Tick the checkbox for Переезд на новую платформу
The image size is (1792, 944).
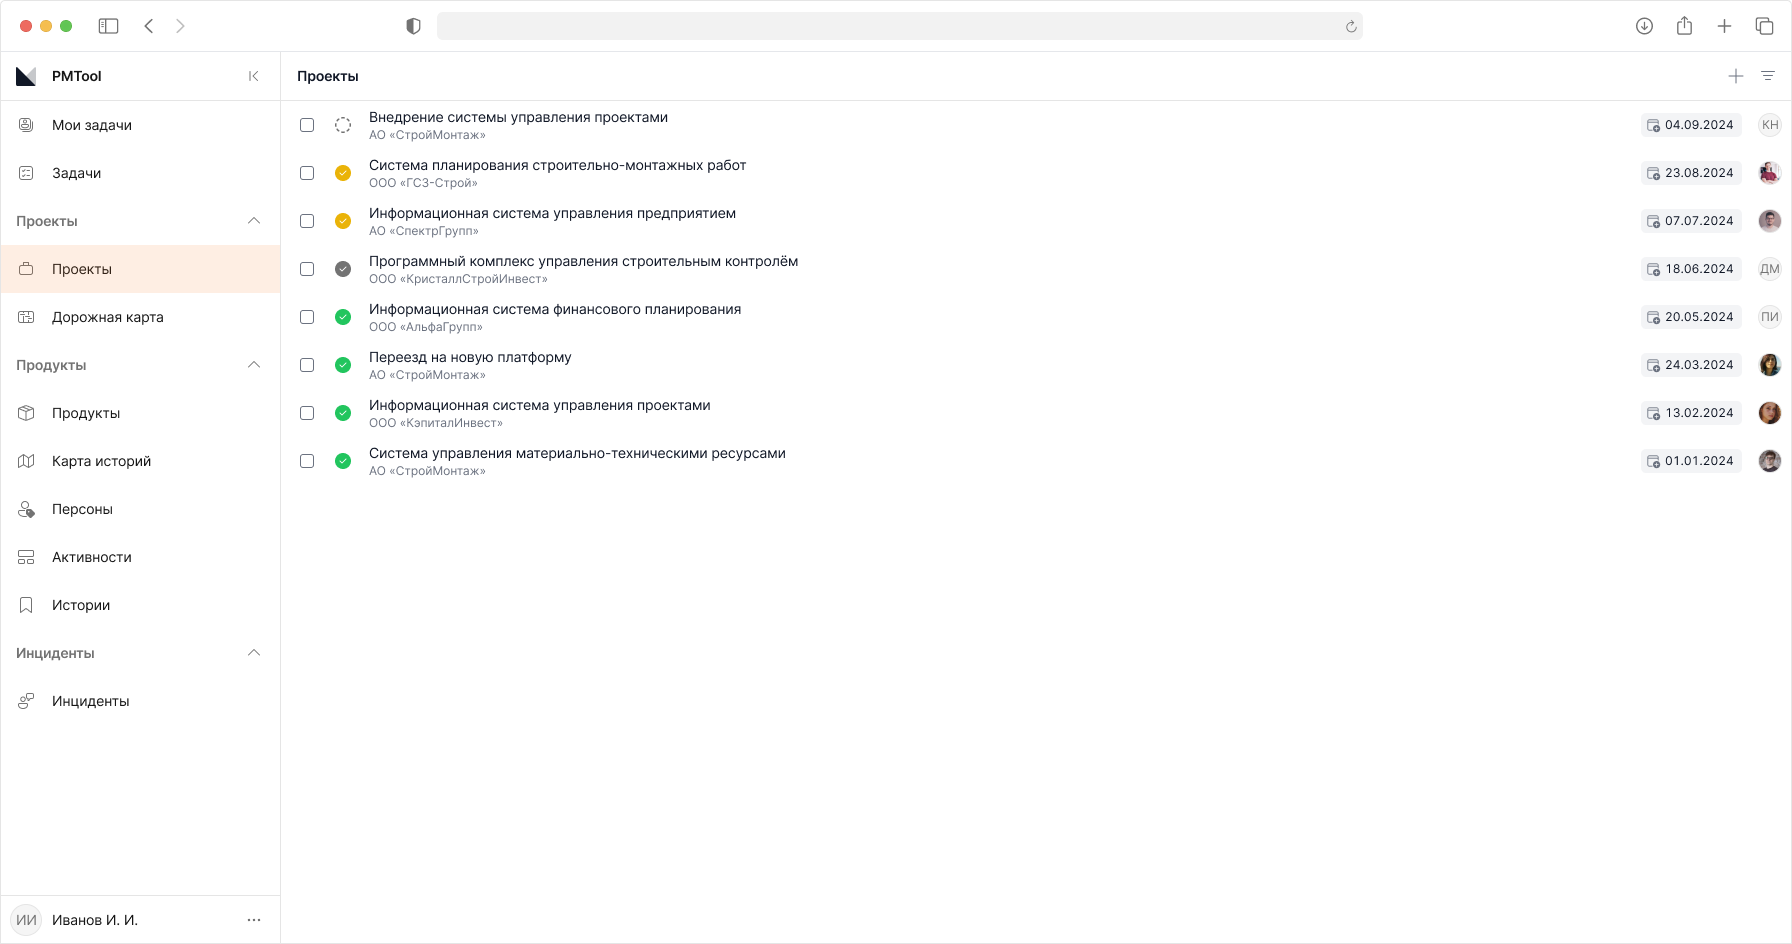point(307,365)
